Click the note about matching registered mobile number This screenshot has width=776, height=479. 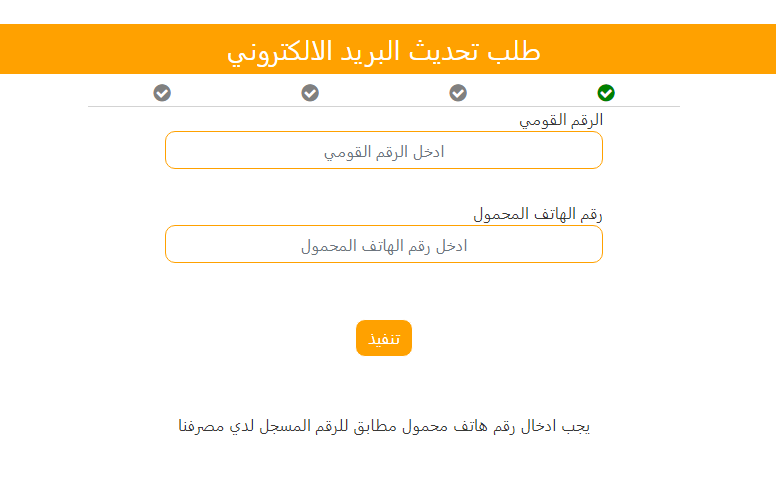click(384, 427)
